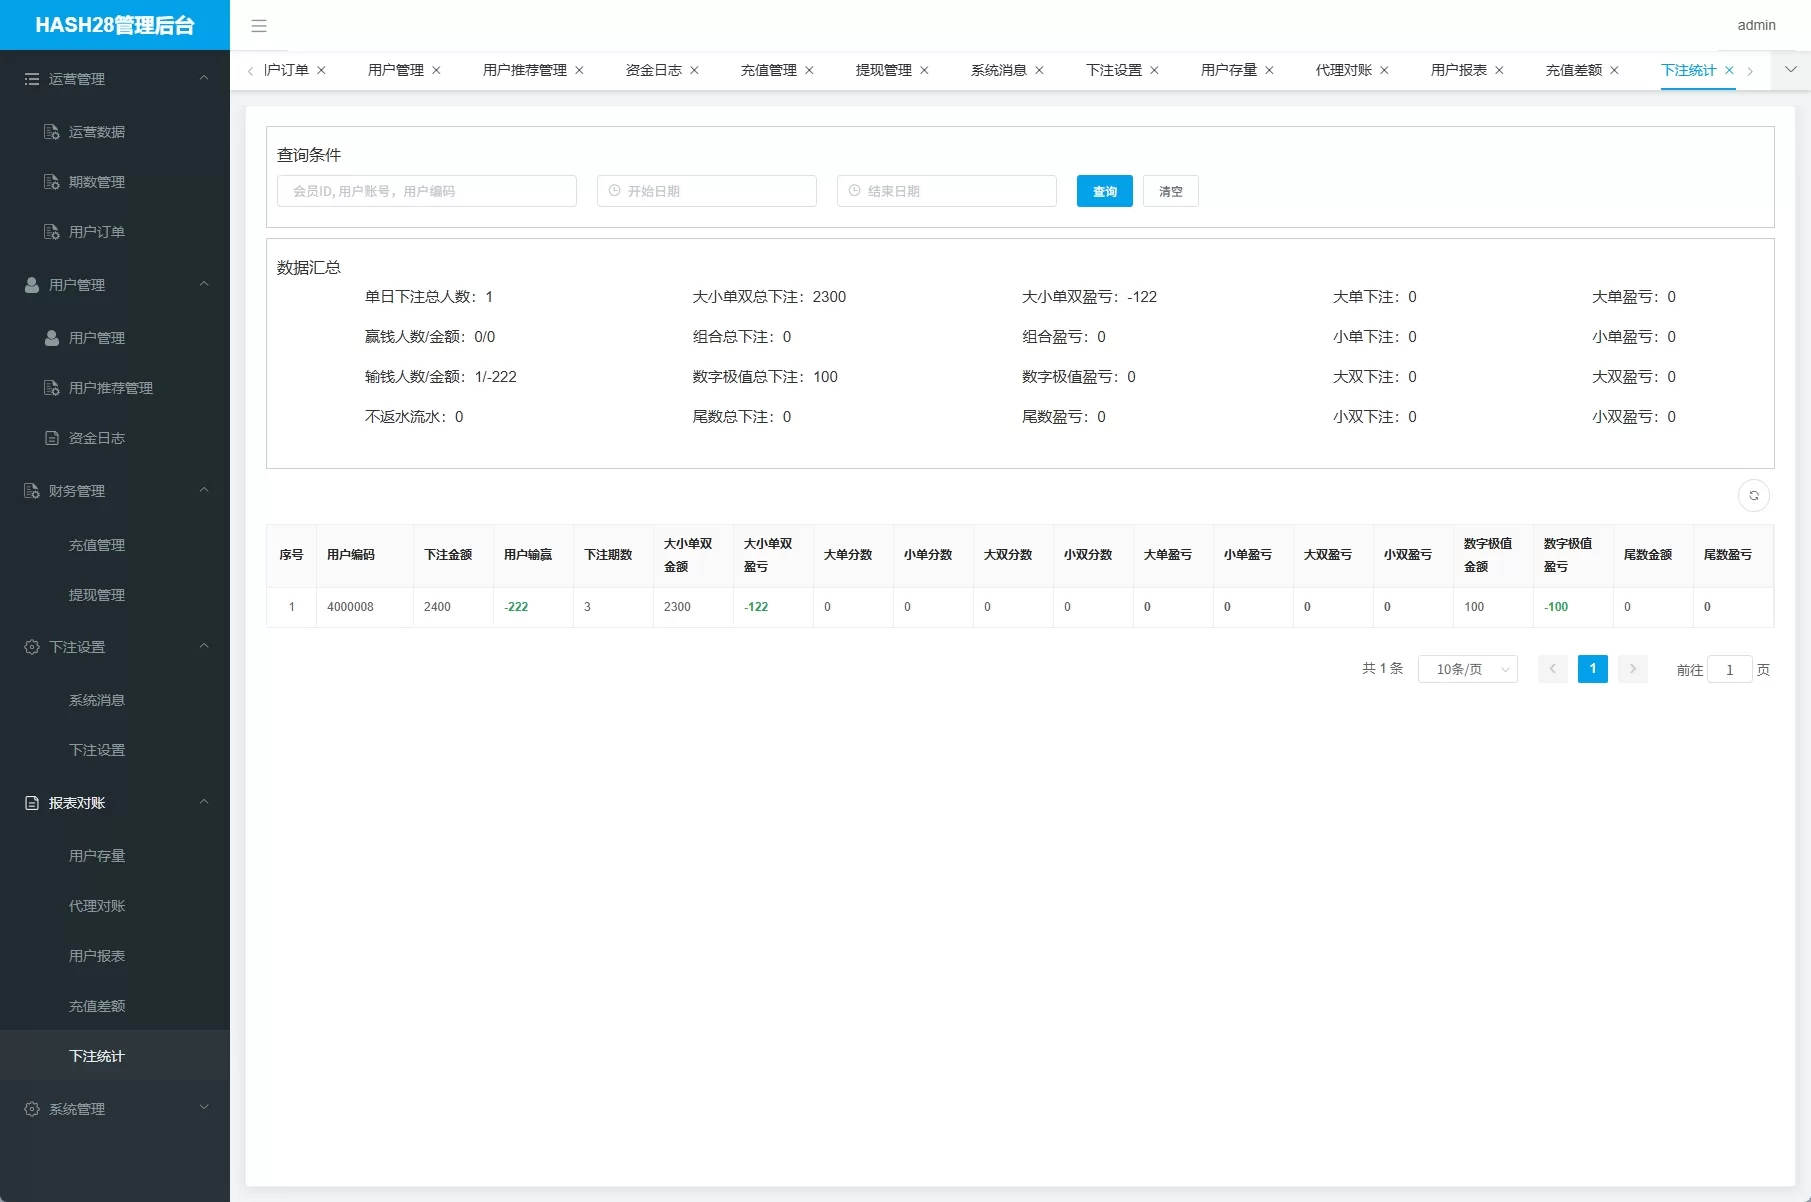Image resolution: width=1811 pixels, height=1202 pixels.
Task: Click the 资金日志 document icon in sidebar
Action: [51, 438]
